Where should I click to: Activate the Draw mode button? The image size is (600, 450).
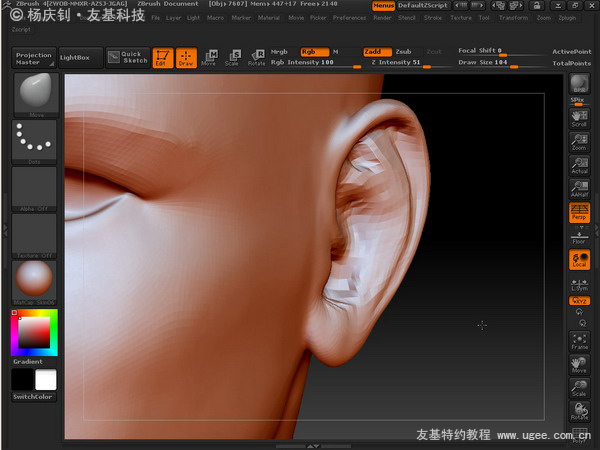186,58
